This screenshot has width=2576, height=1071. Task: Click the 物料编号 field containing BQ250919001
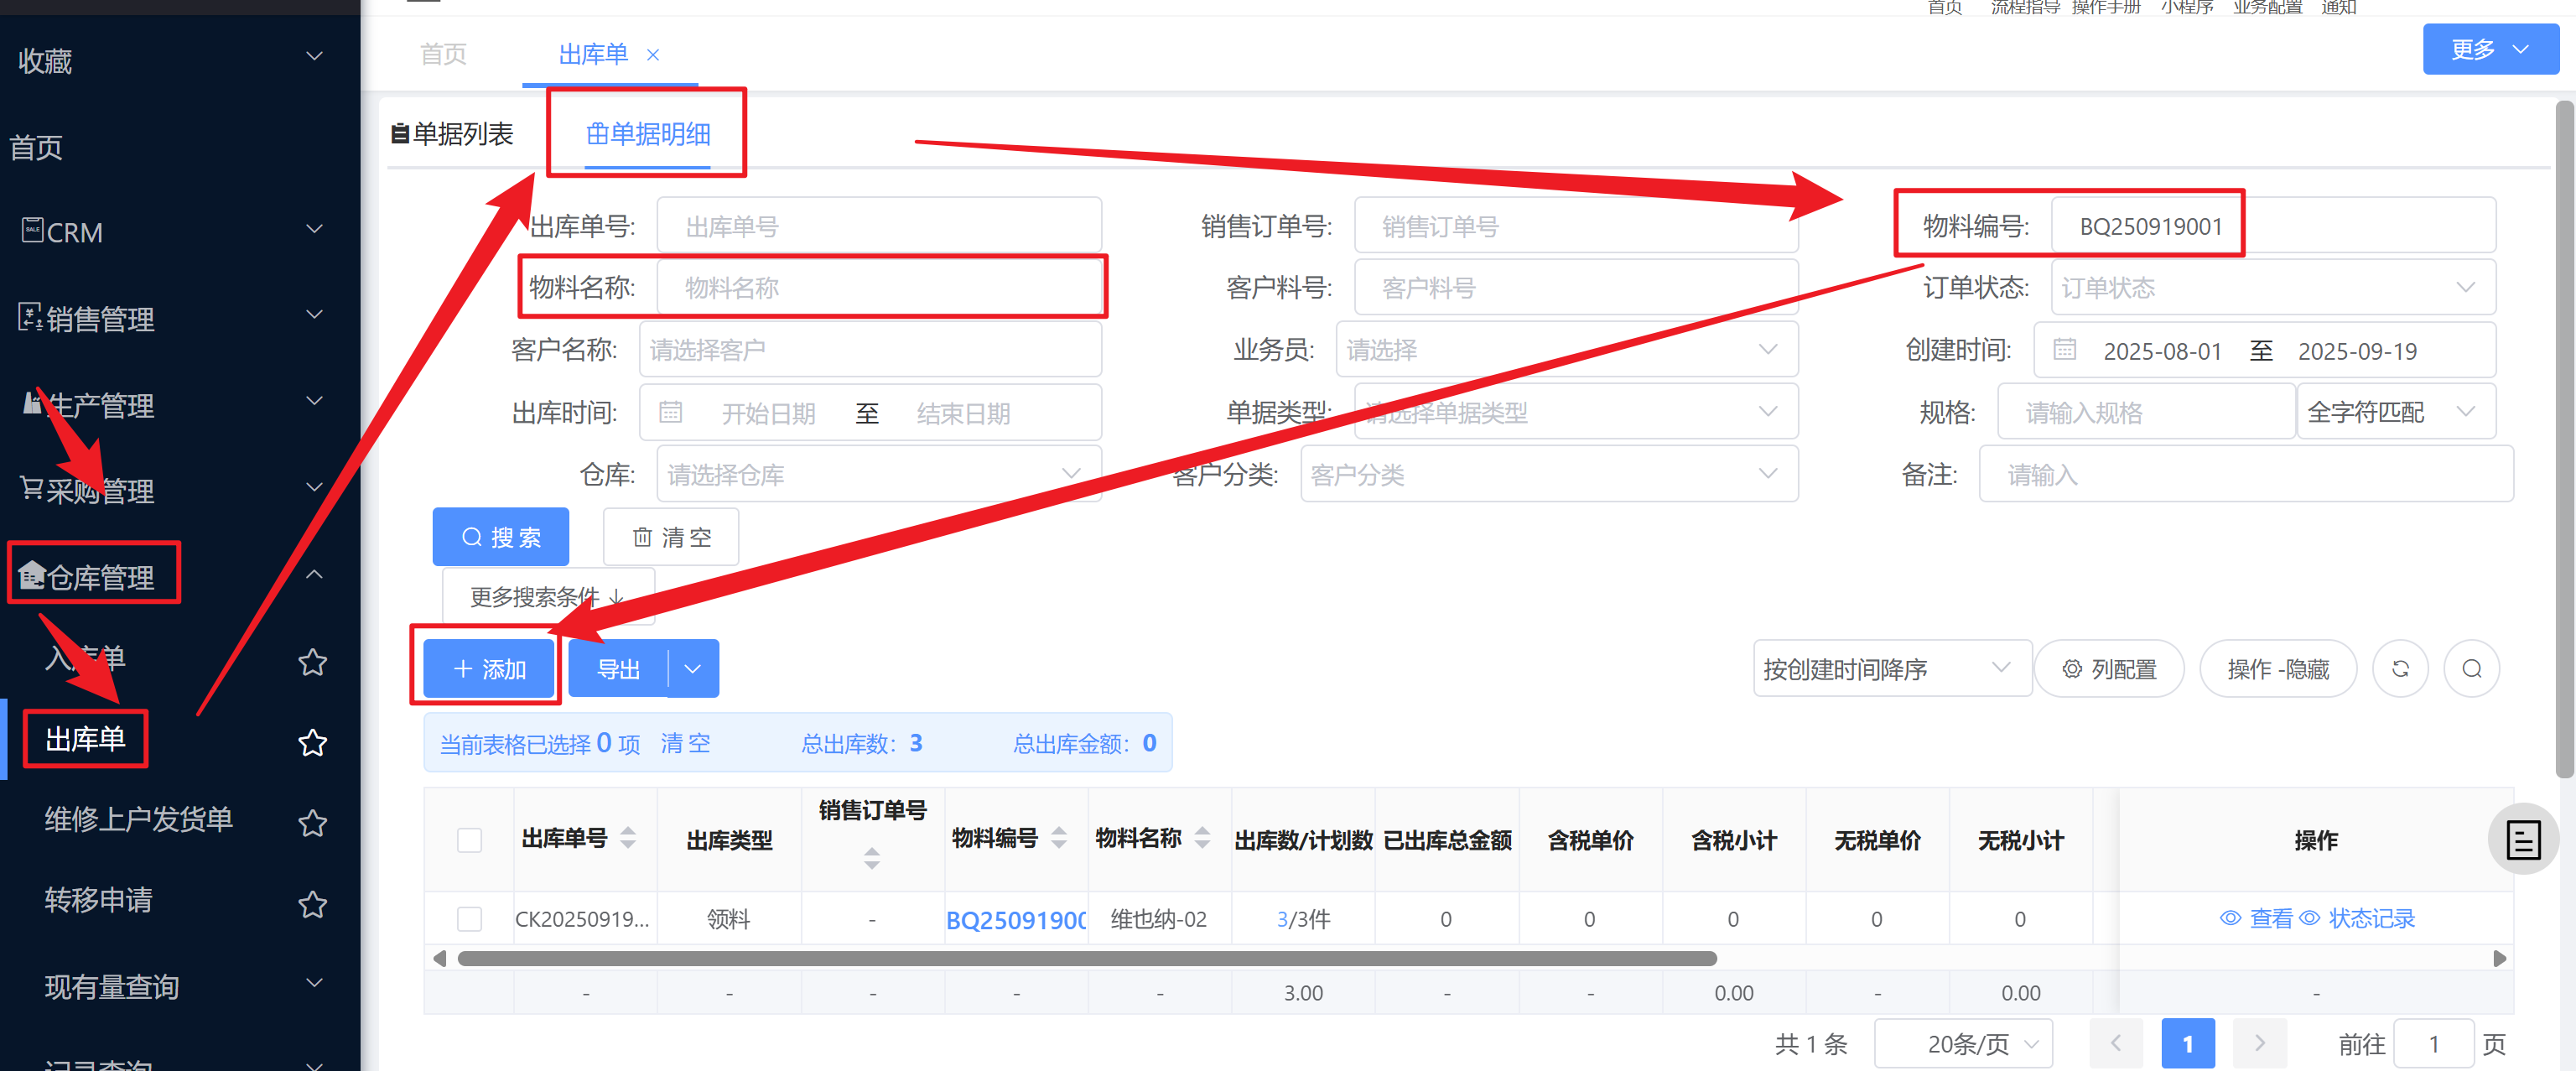2272,225
